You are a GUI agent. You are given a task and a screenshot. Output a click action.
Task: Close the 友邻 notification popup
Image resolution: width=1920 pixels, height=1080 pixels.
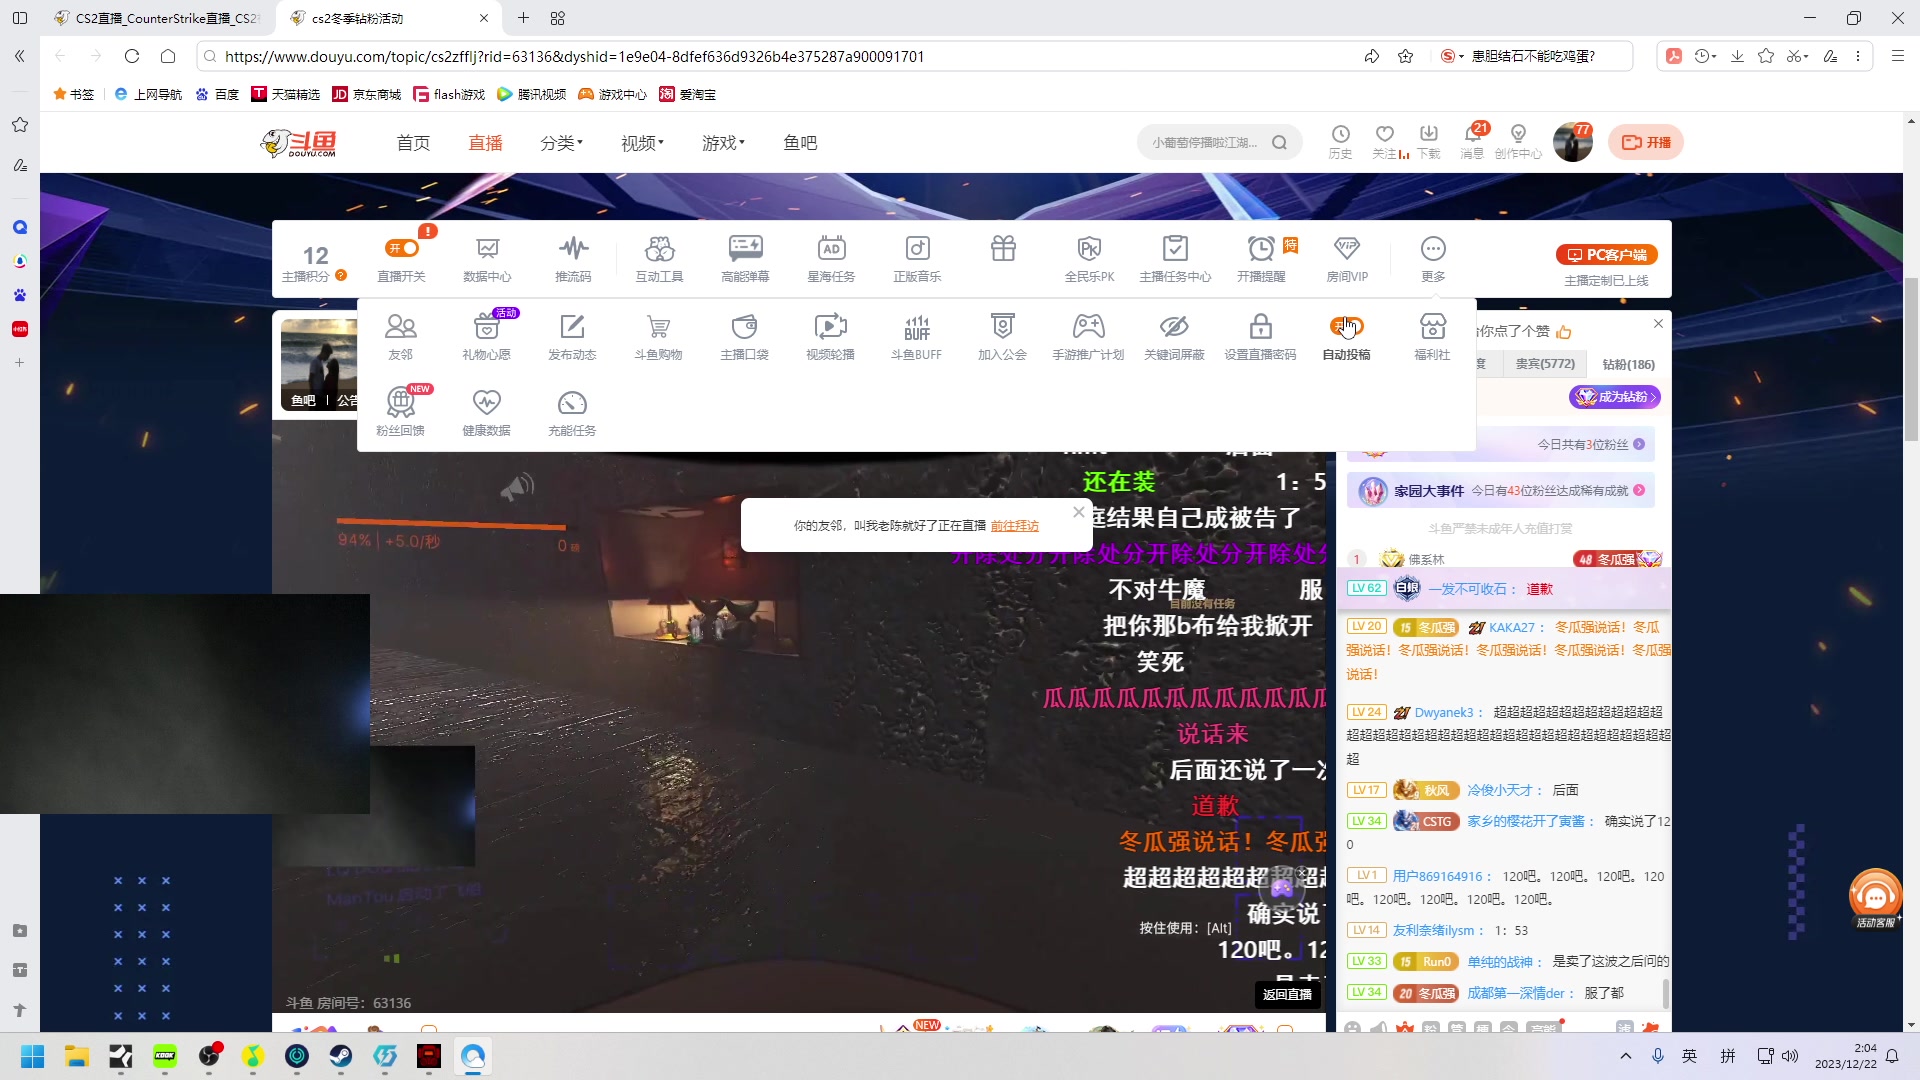[x=1078, y=512]
